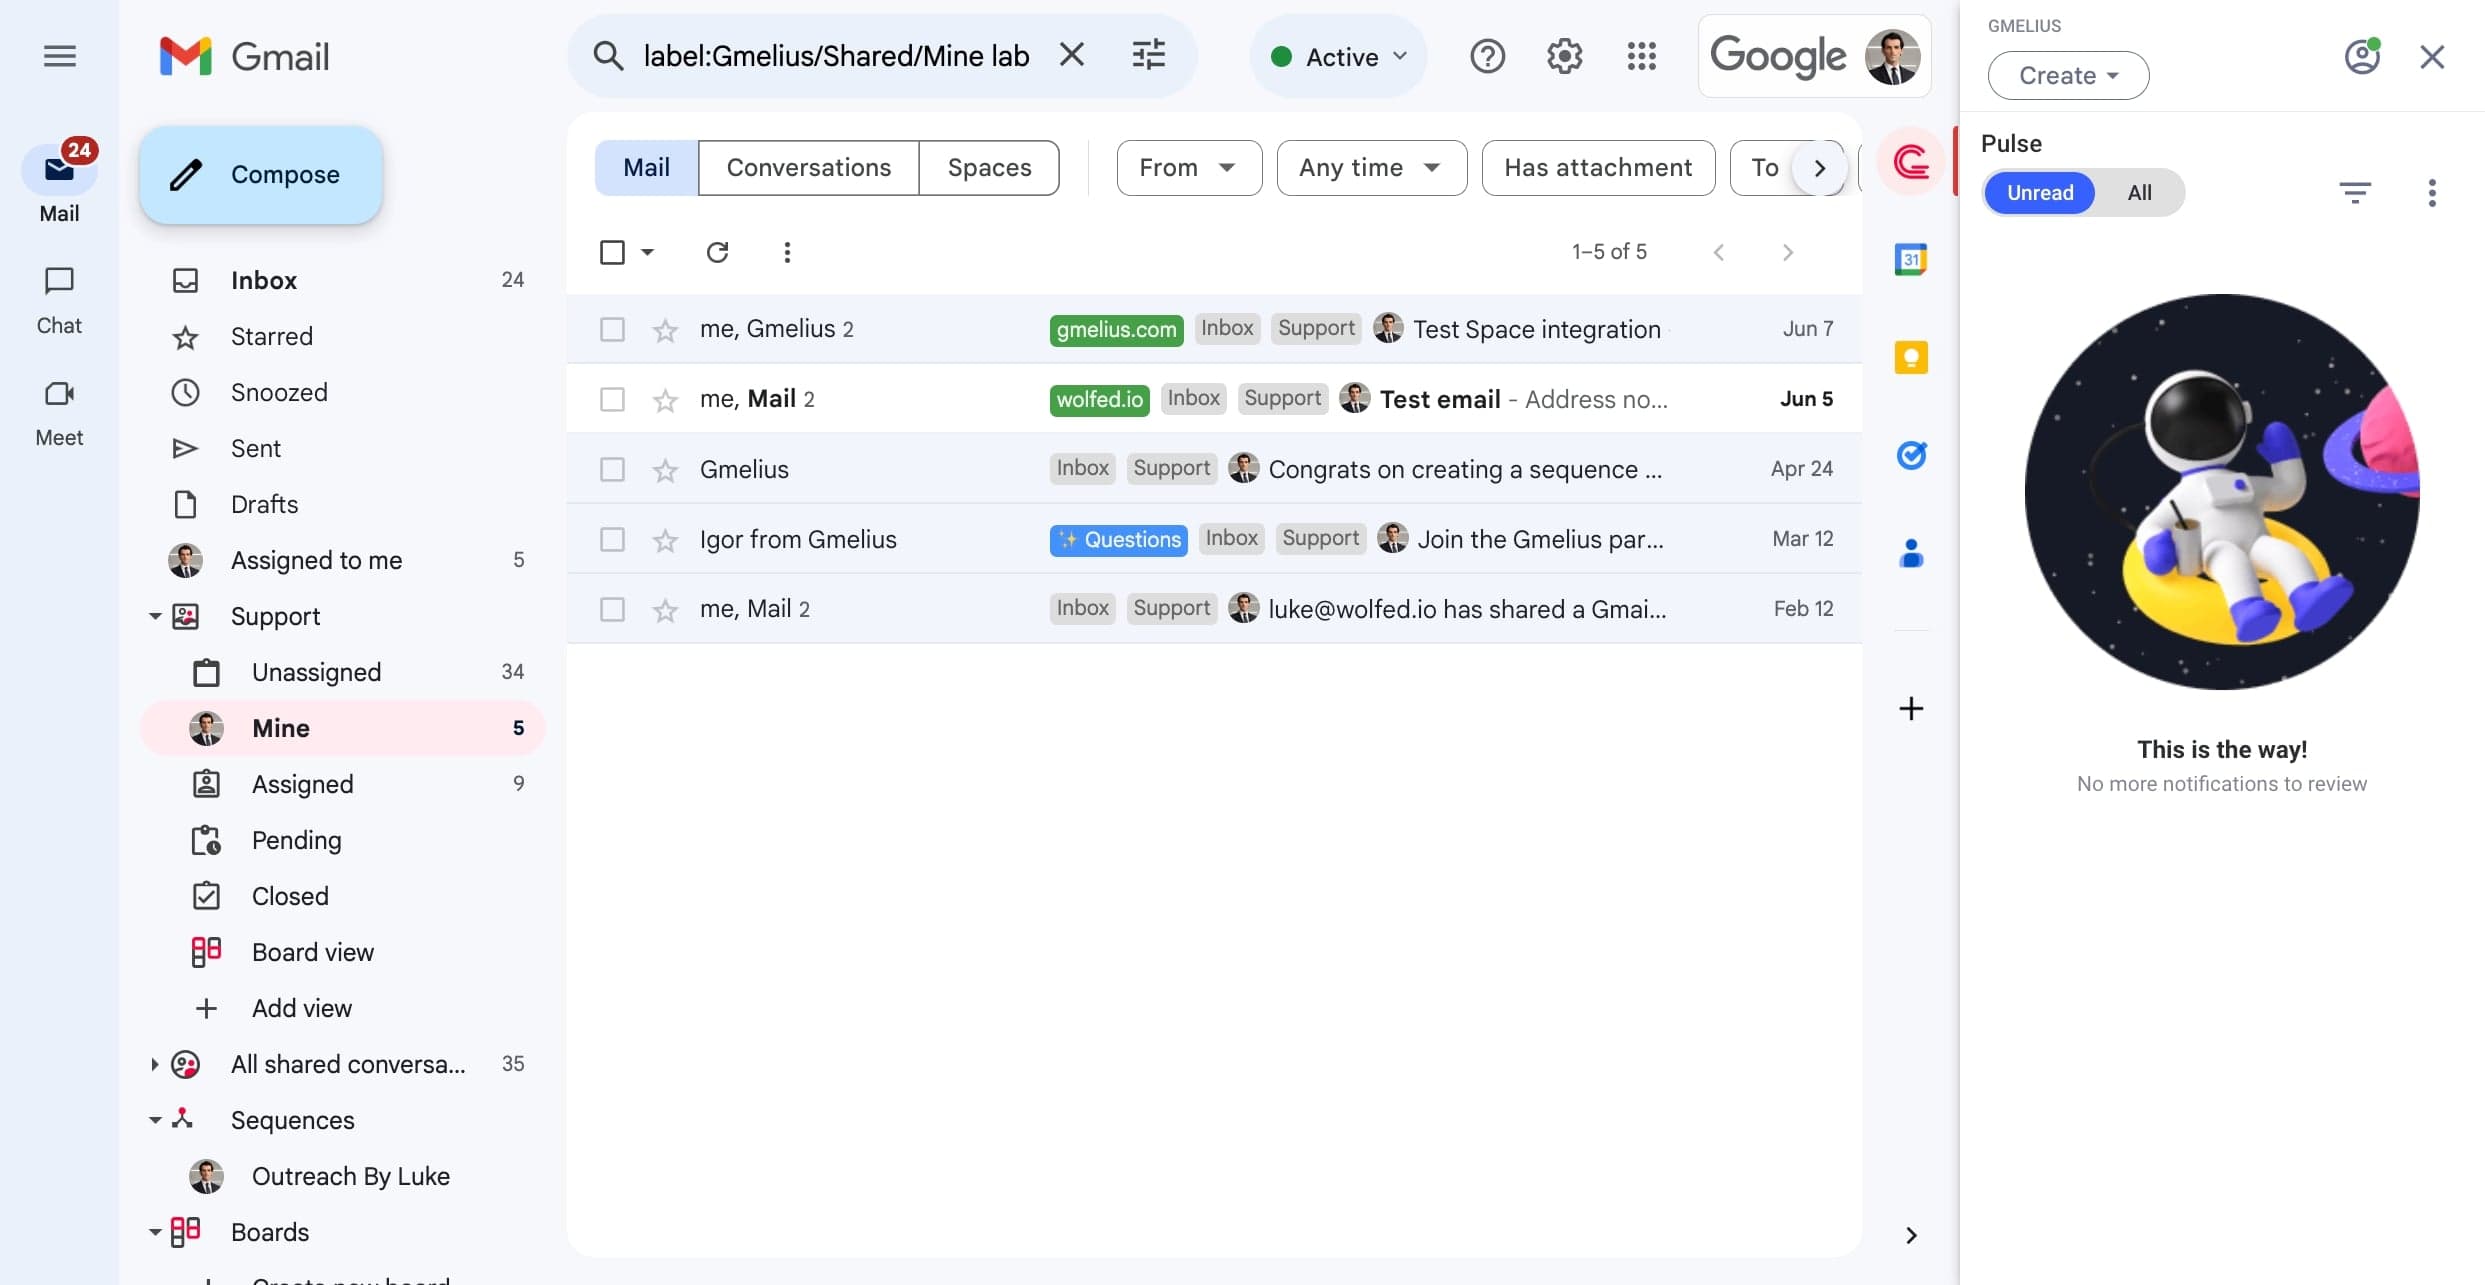The width and height of the screenshot is (2485, 1285).
Task: Open the Any time filter dropdown
Action: (1371, 167)
